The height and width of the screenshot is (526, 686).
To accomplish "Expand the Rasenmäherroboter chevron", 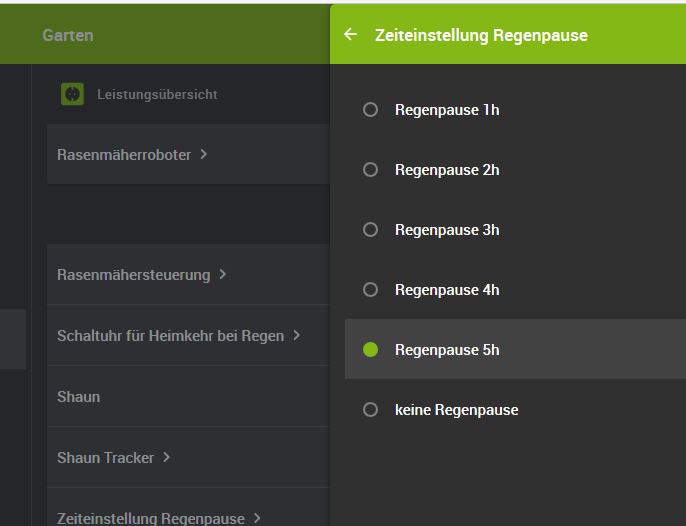I will click(204, 154).
